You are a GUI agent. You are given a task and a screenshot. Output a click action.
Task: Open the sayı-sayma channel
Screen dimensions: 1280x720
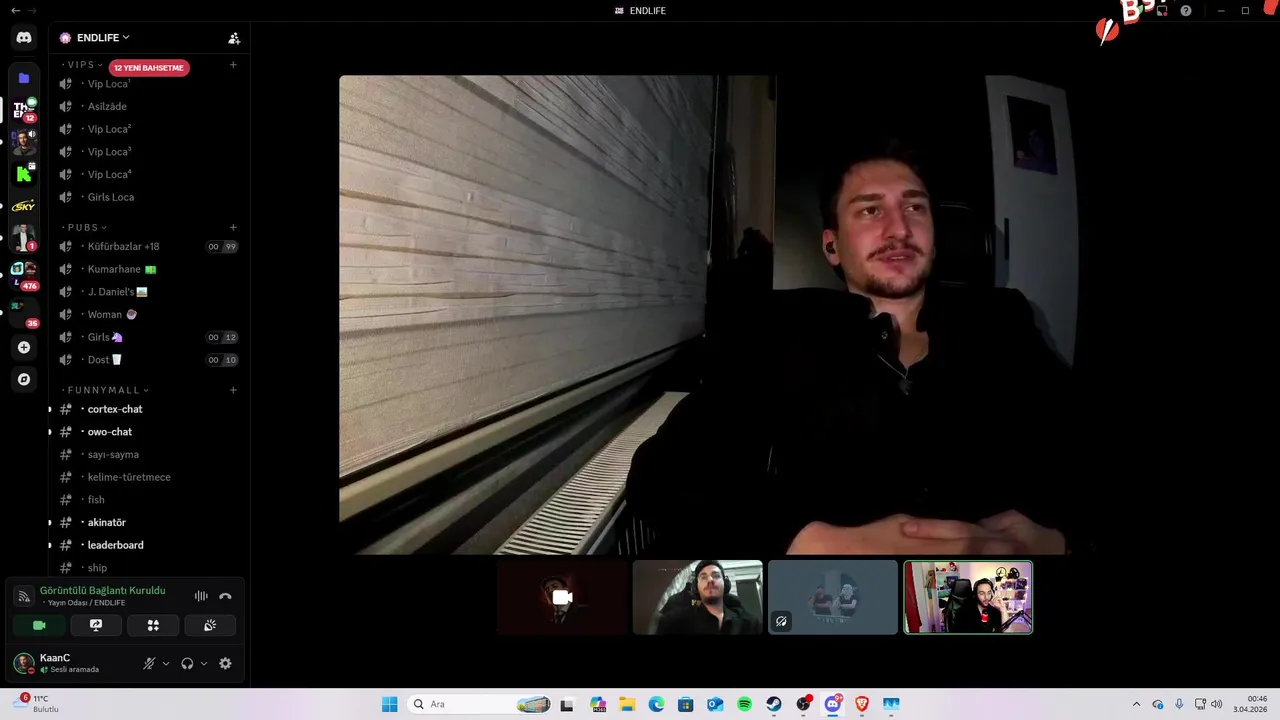[148, 454]
